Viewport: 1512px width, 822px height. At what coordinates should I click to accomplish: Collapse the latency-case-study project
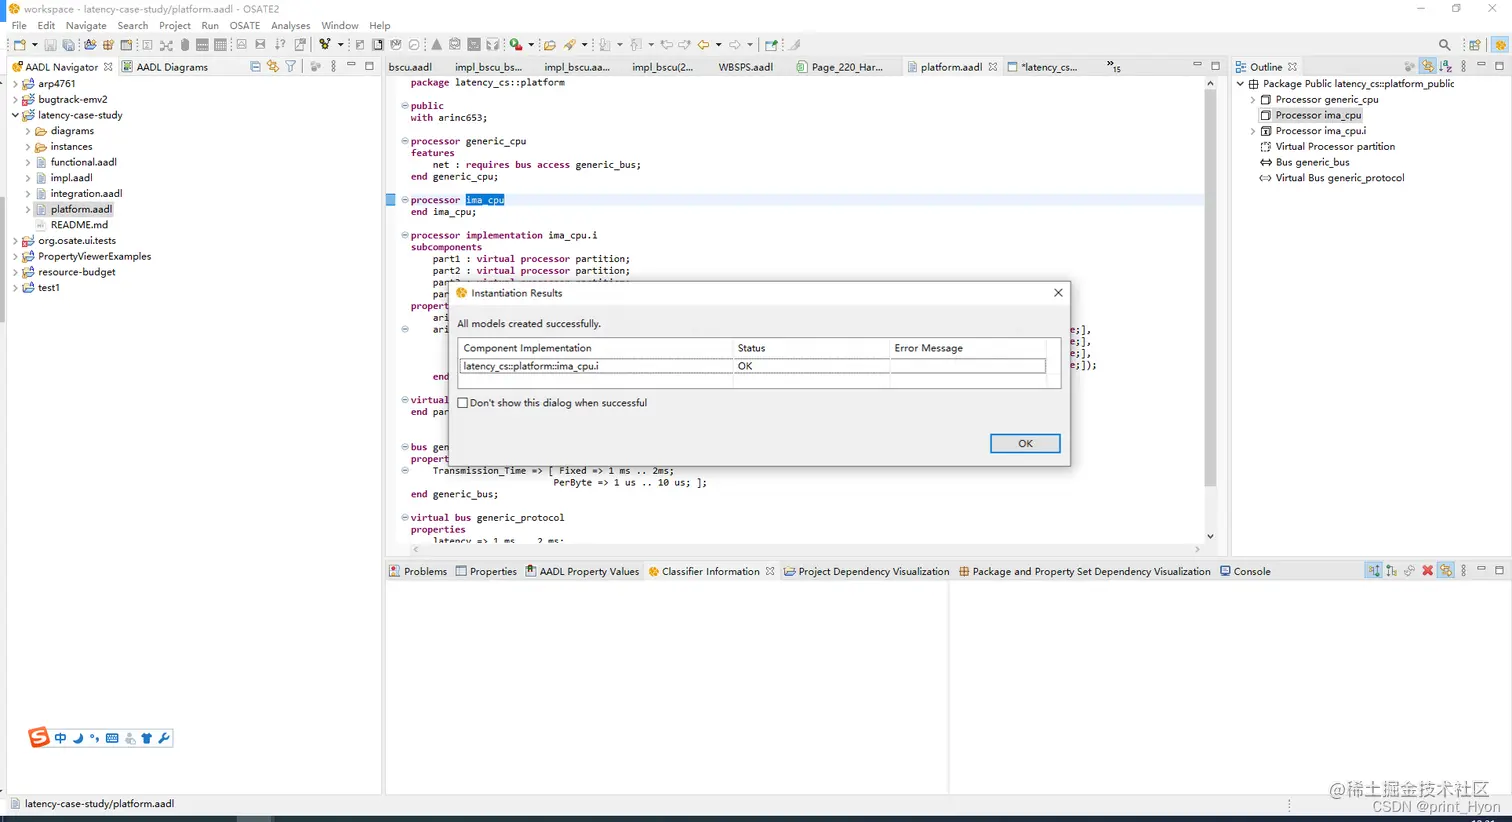[x=15, y=115]
